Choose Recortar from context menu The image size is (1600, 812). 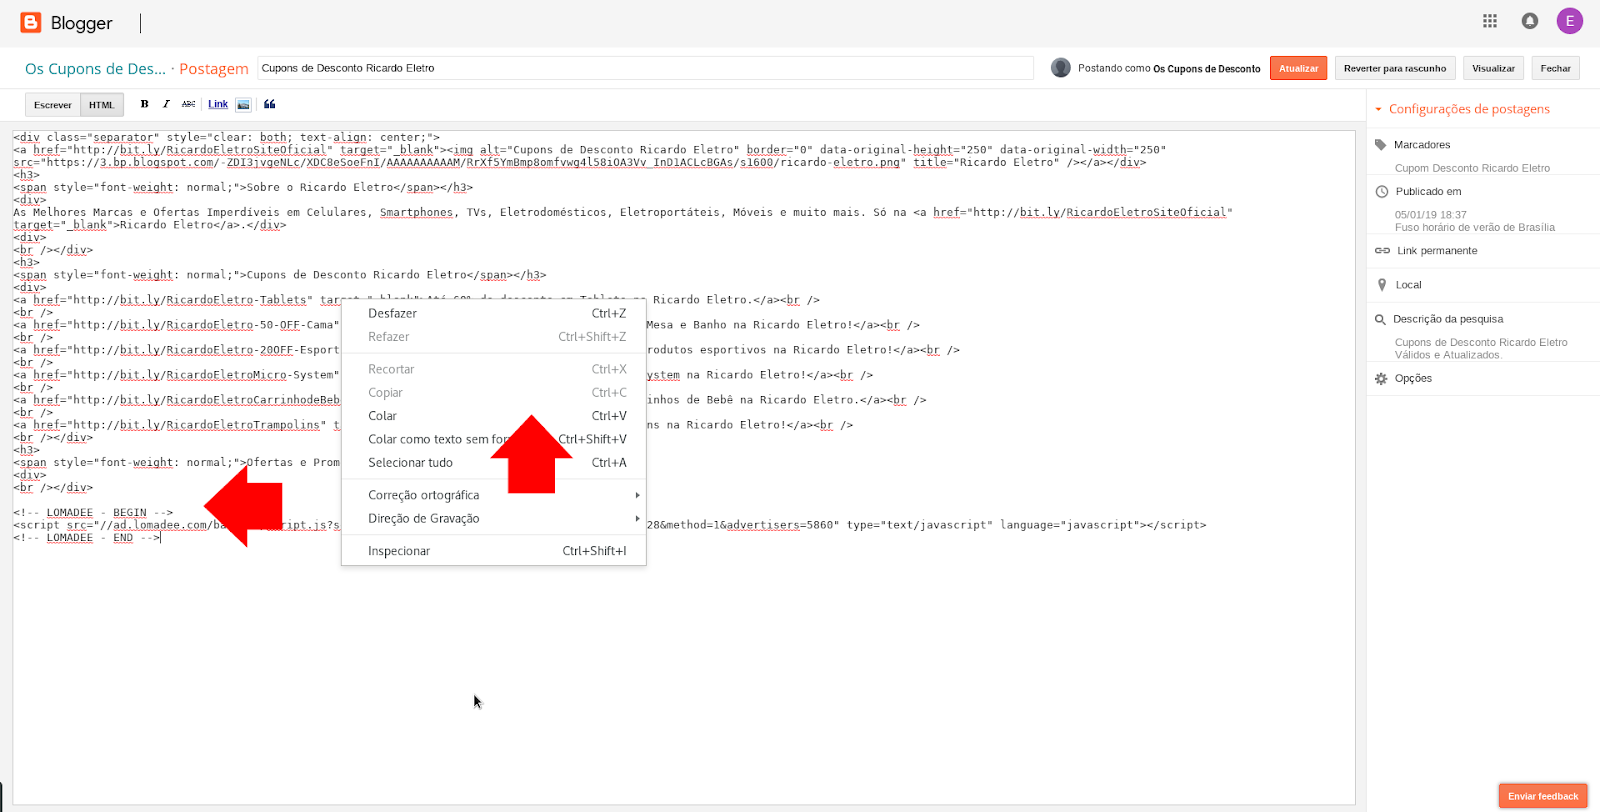point(494,369)
